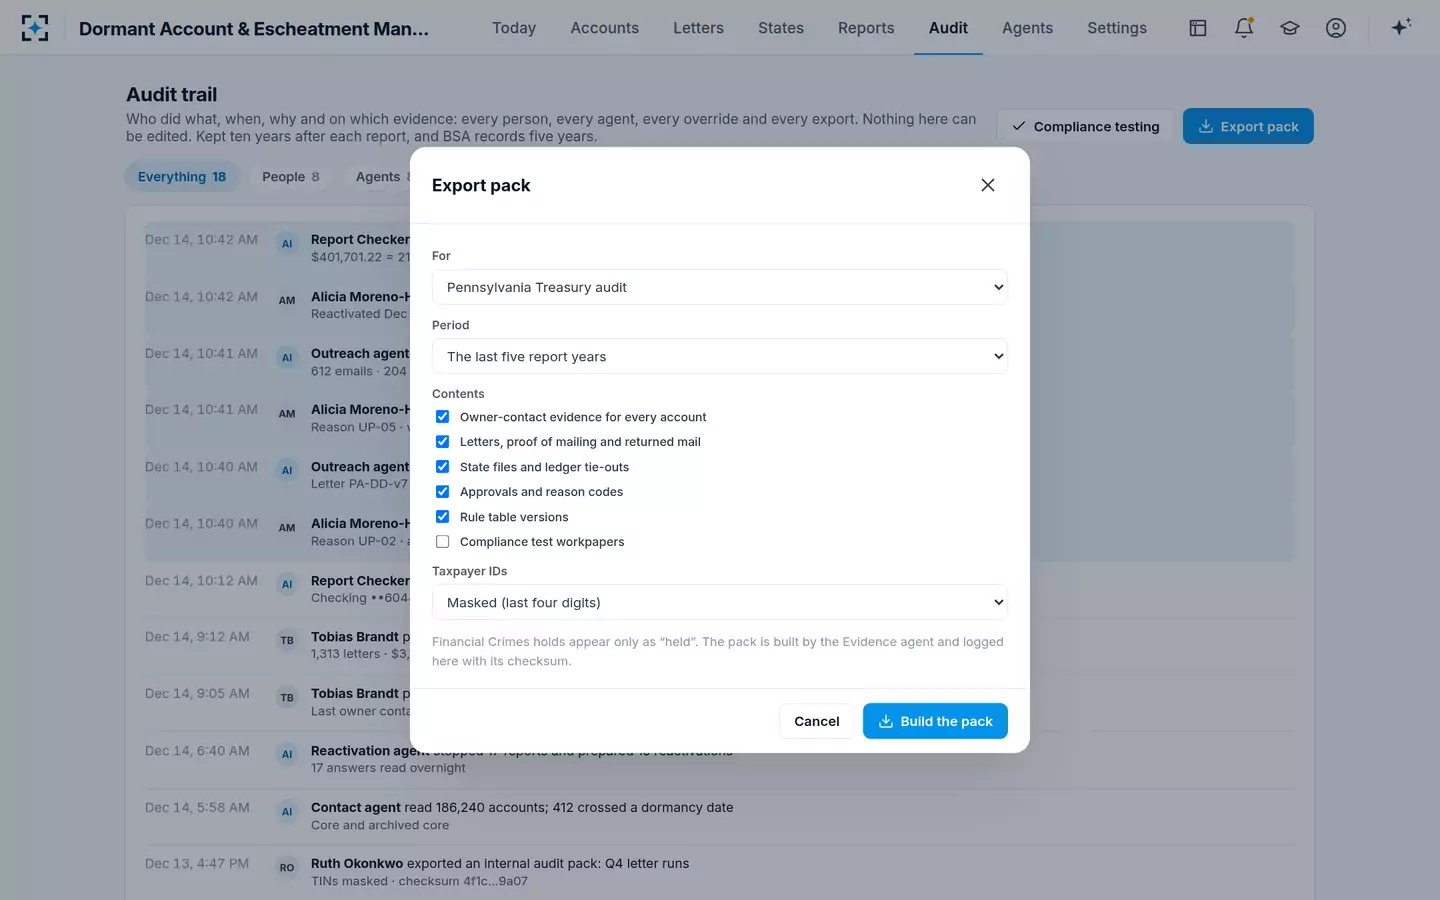The image size is (1440, 900).
Task: Click the 'Dec 14, 6:40 AM' timestamp
Action: [x=197, y=751]
